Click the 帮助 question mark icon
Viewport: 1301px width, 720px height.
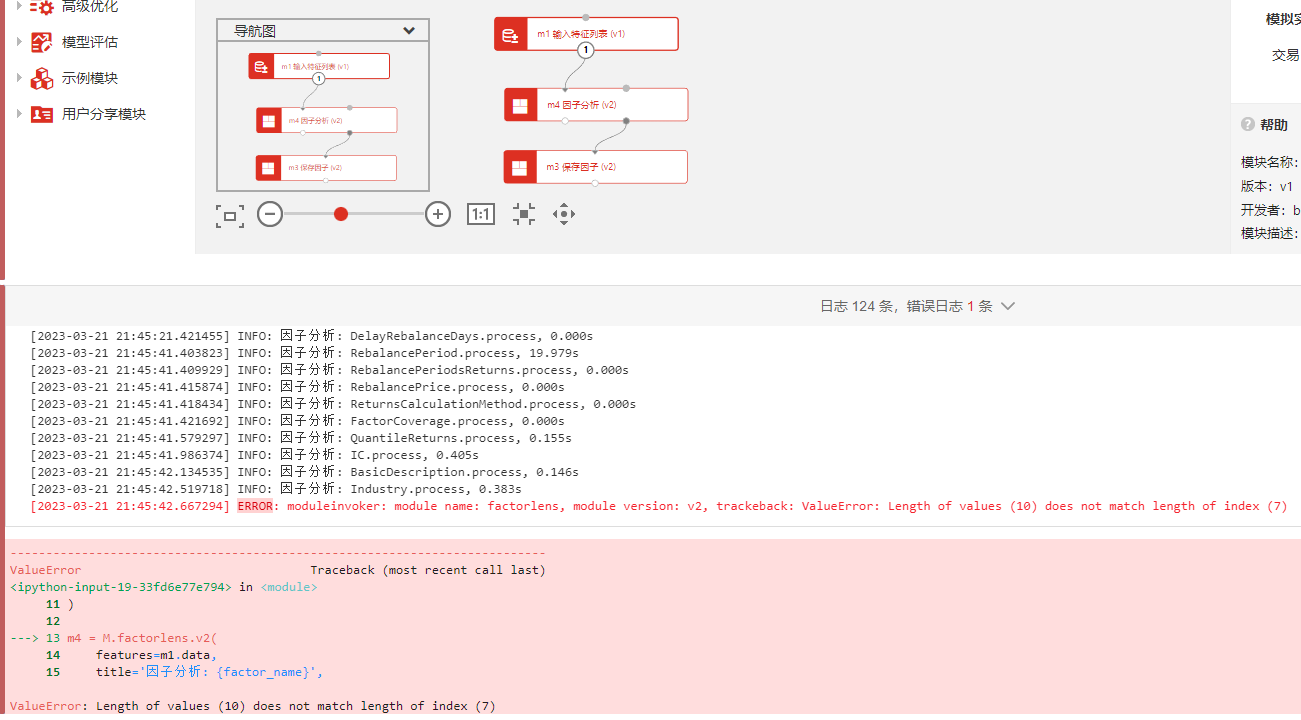tap(1248, 124)
